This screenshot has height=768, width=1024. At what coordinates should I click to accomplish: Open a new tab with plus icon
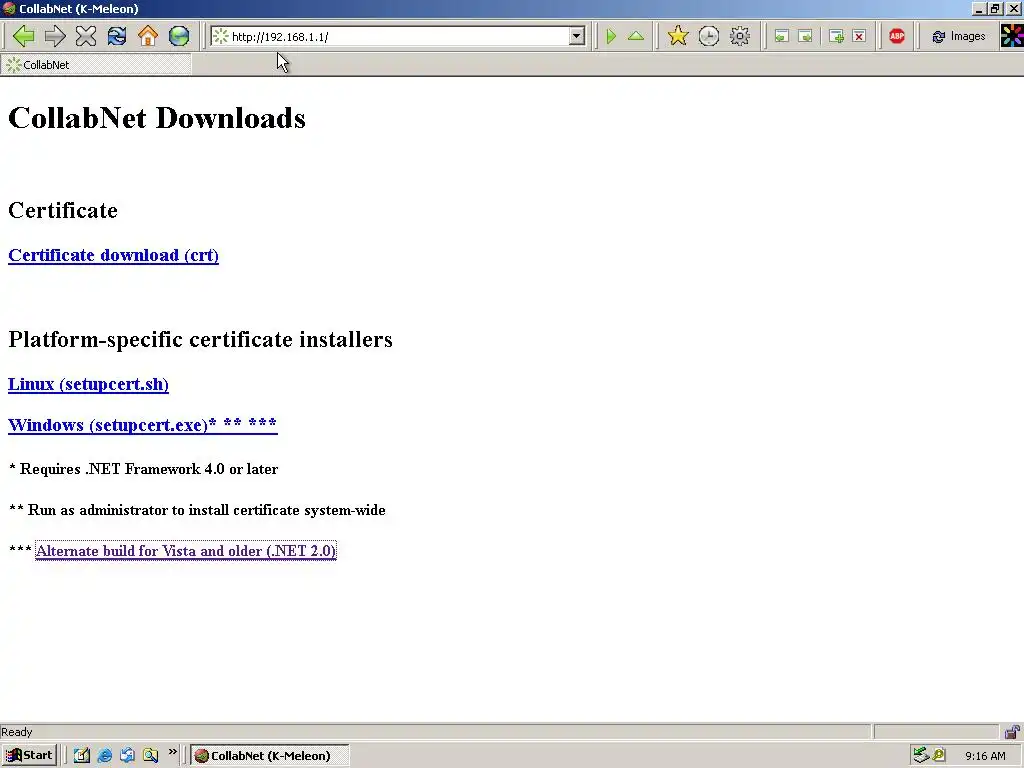click(836, 37)
